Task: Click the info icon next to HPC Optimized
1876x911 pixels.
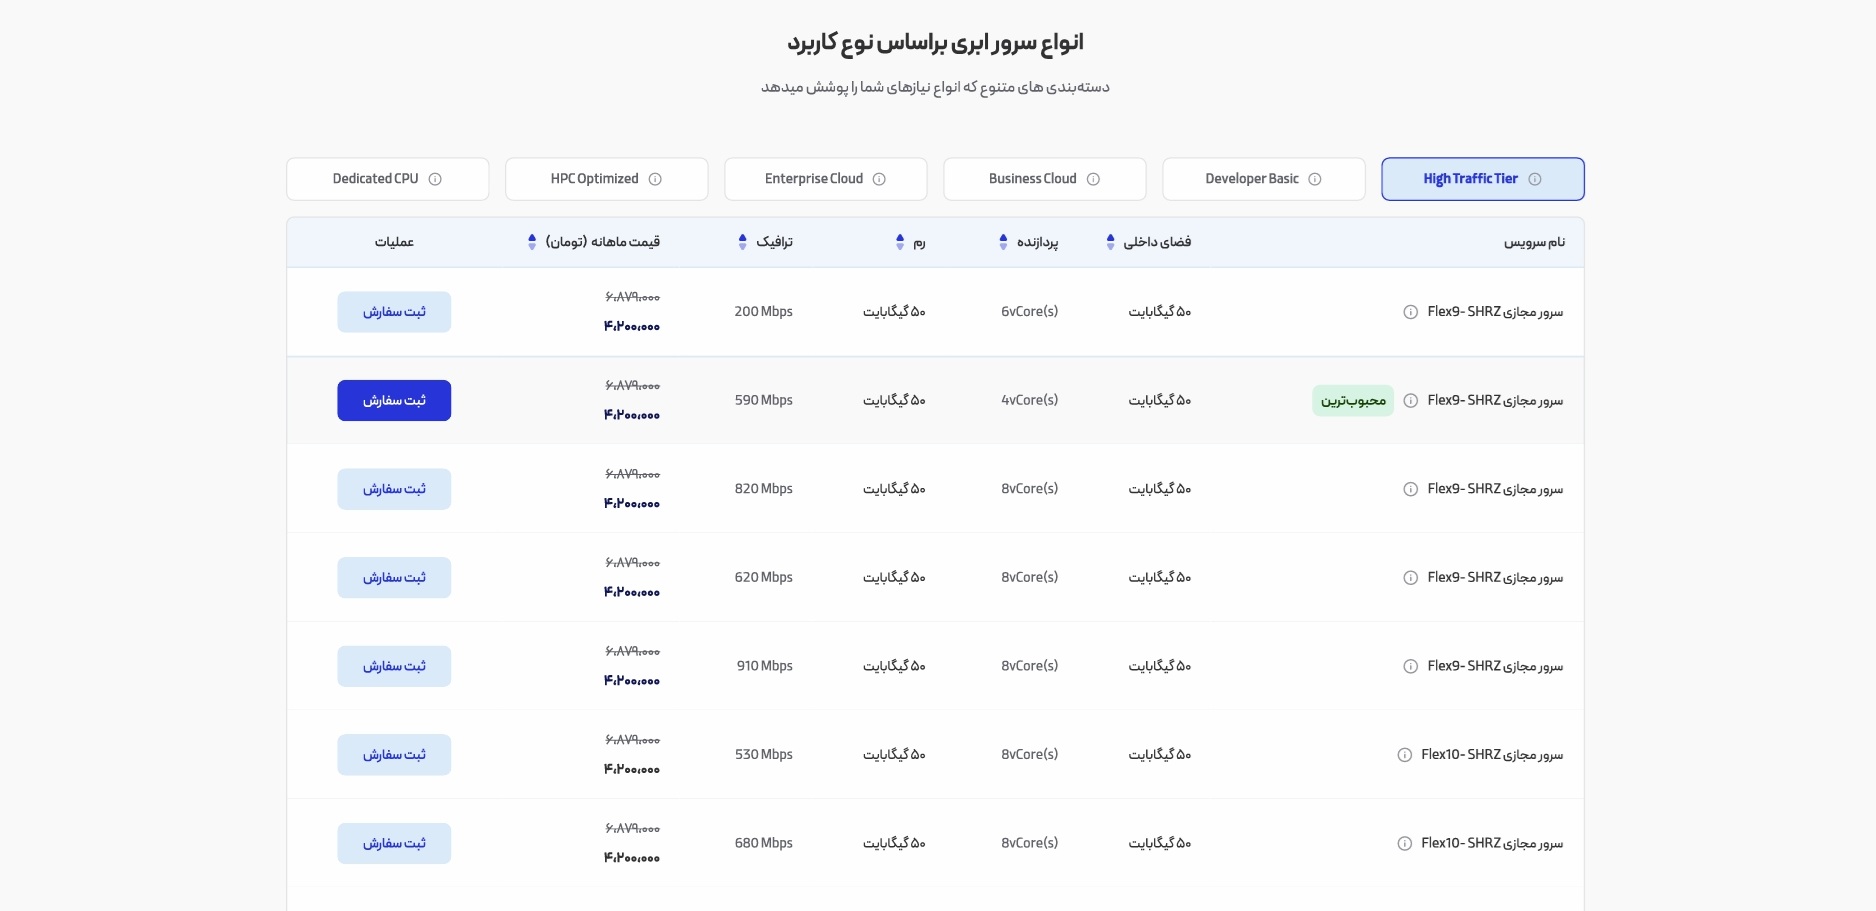Action: (655, 179)
